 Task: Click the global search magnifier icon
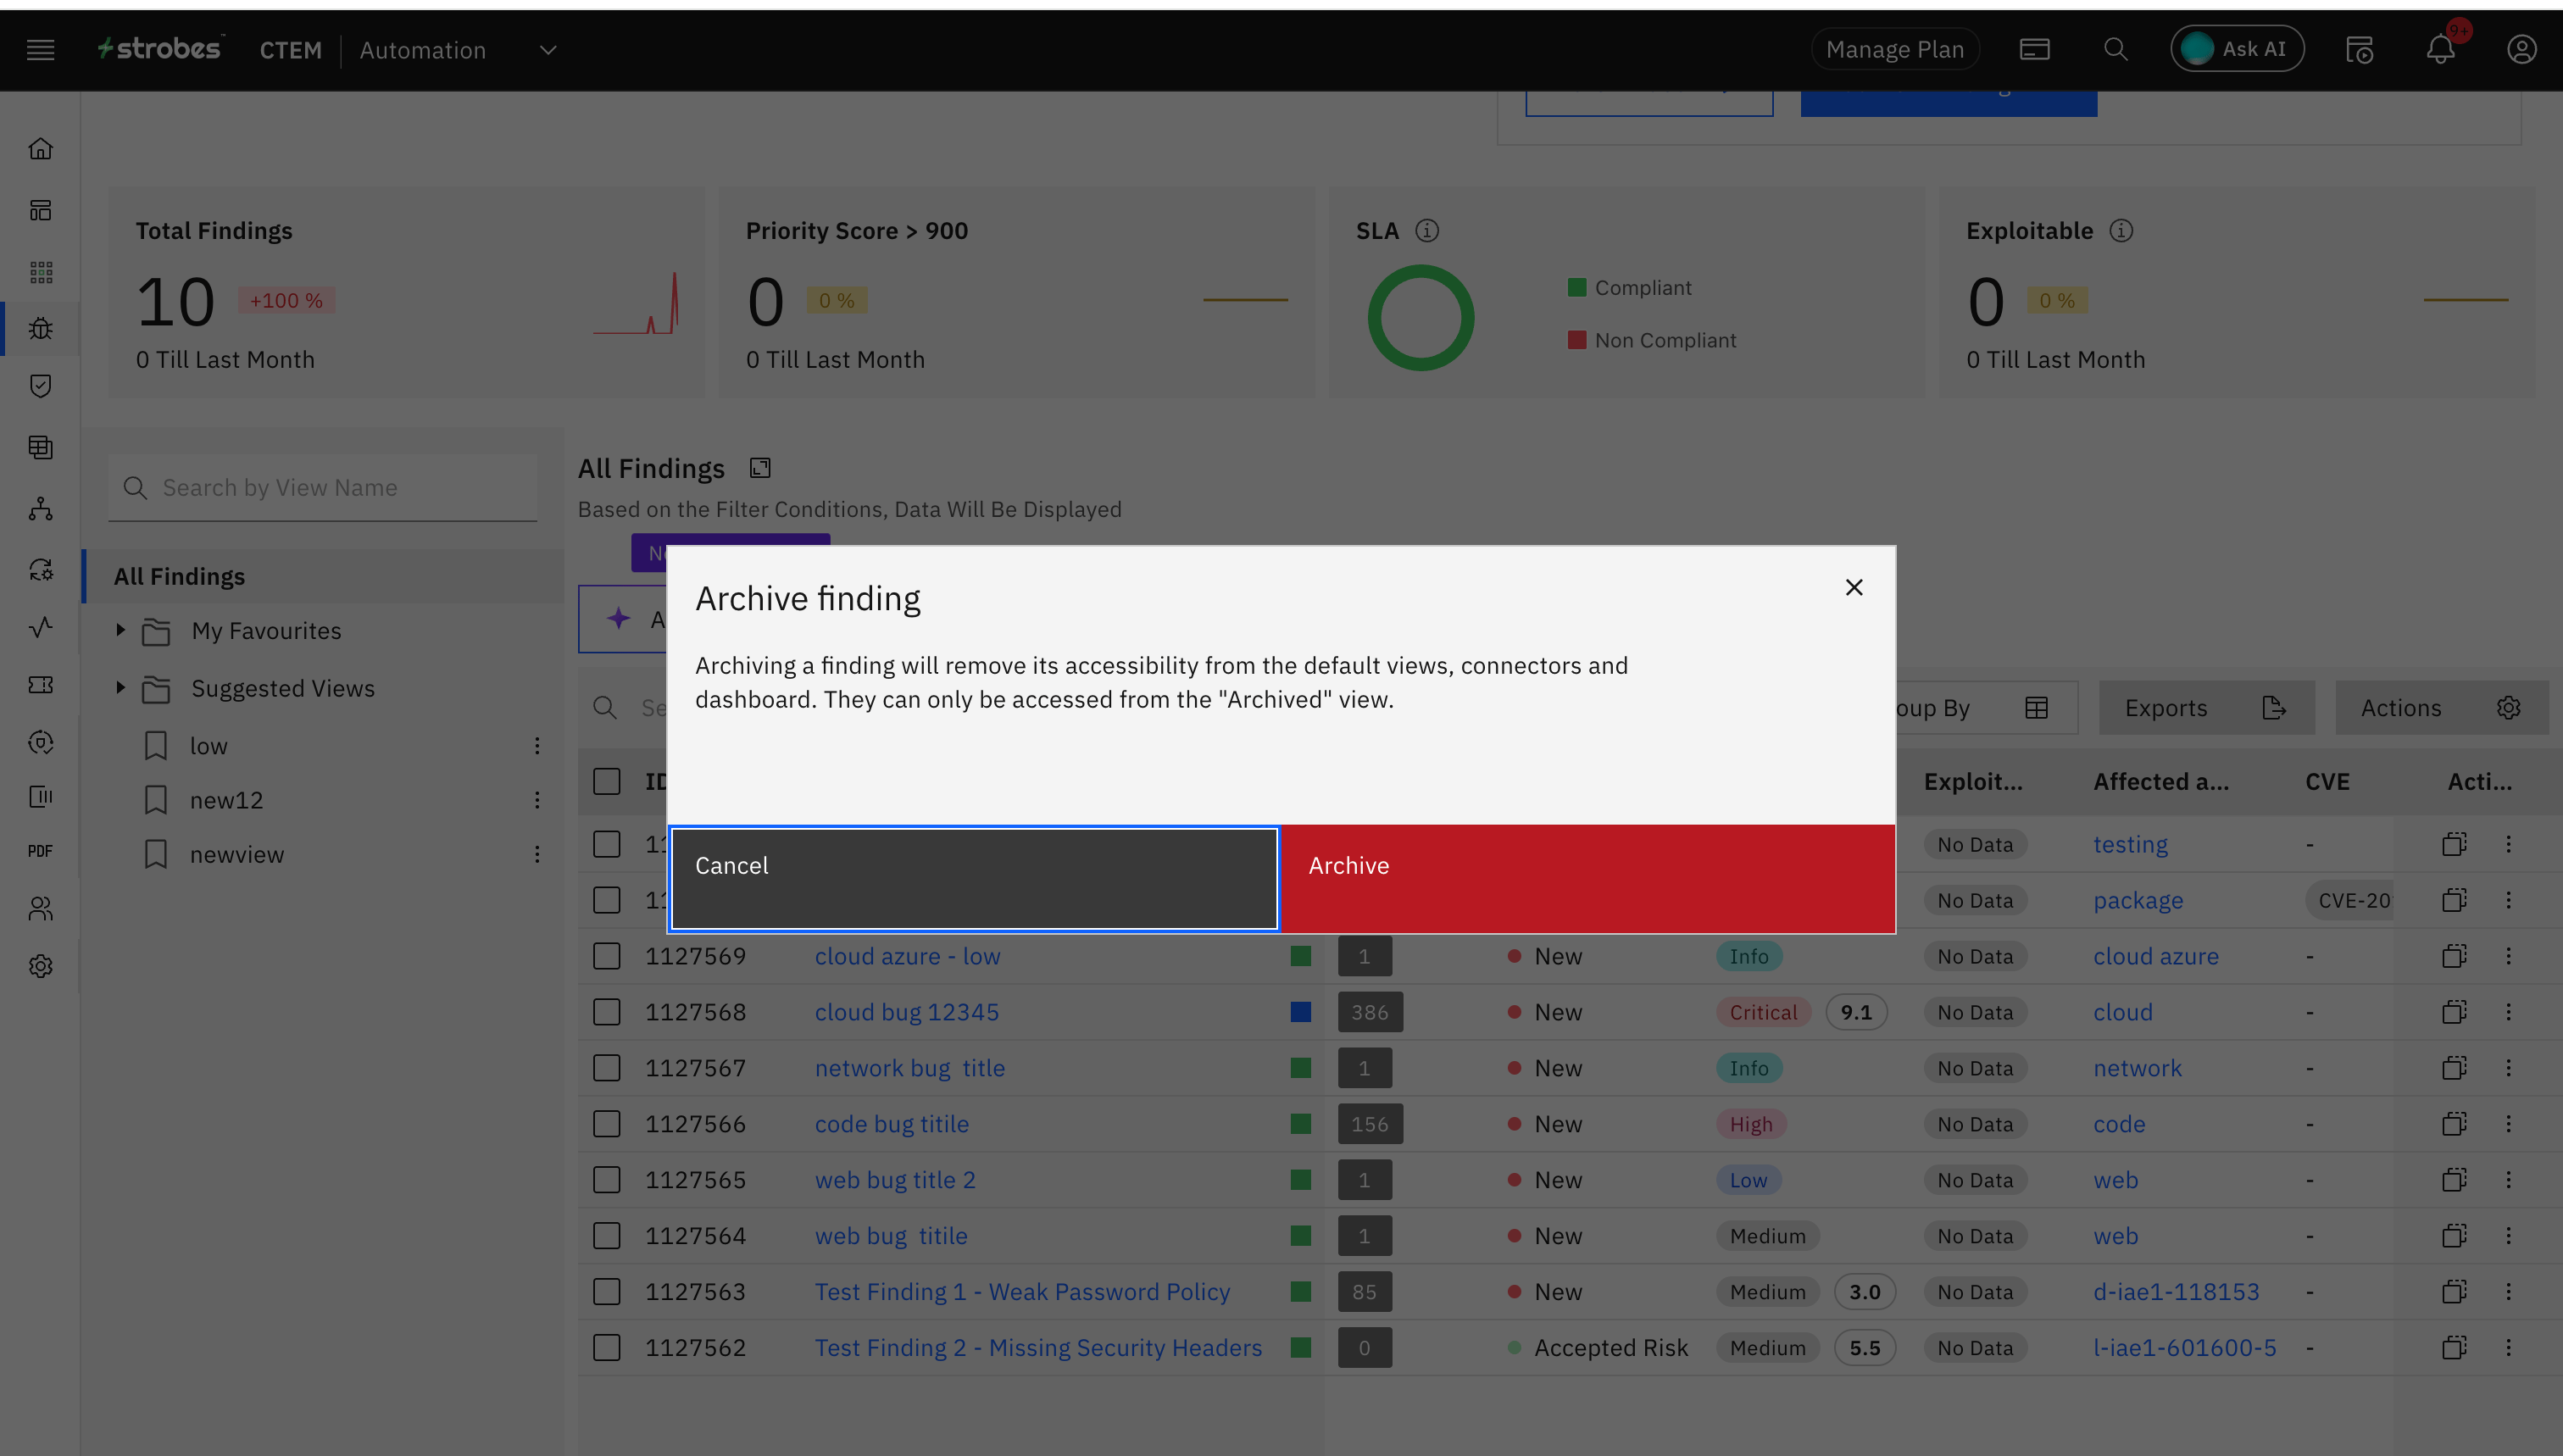pos(2115,49)
